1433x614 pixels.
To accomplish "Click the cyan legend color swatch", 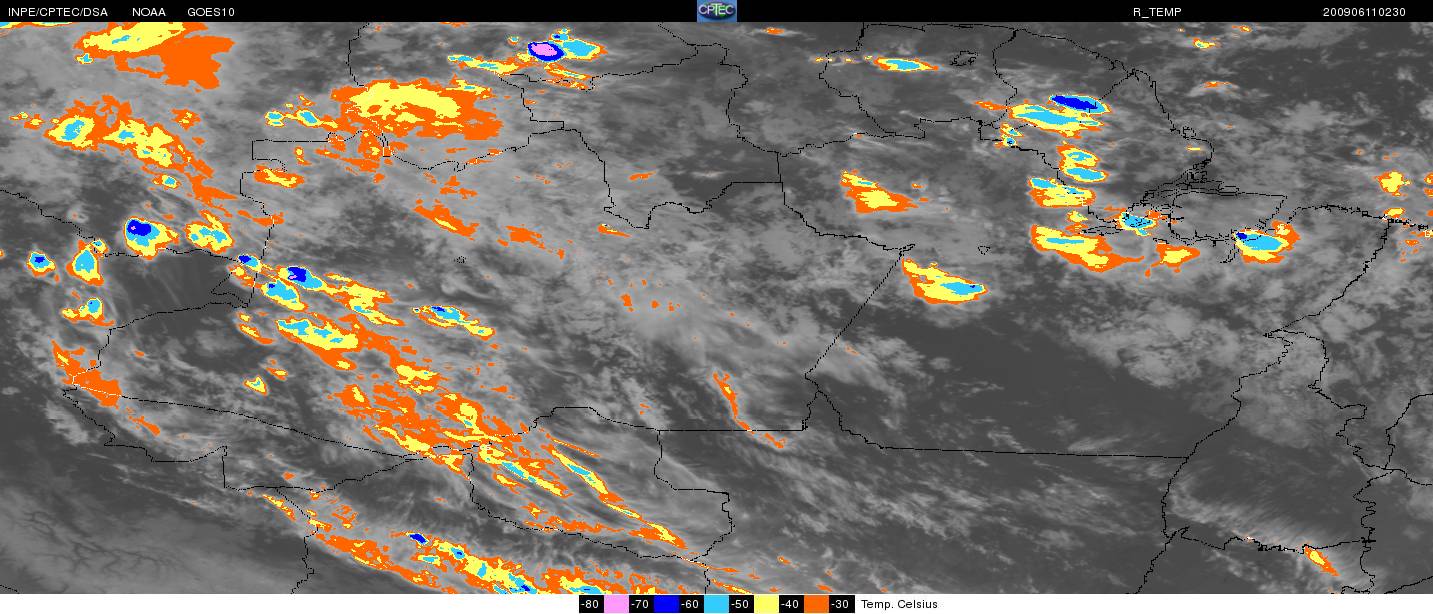I will coord(716,604).
